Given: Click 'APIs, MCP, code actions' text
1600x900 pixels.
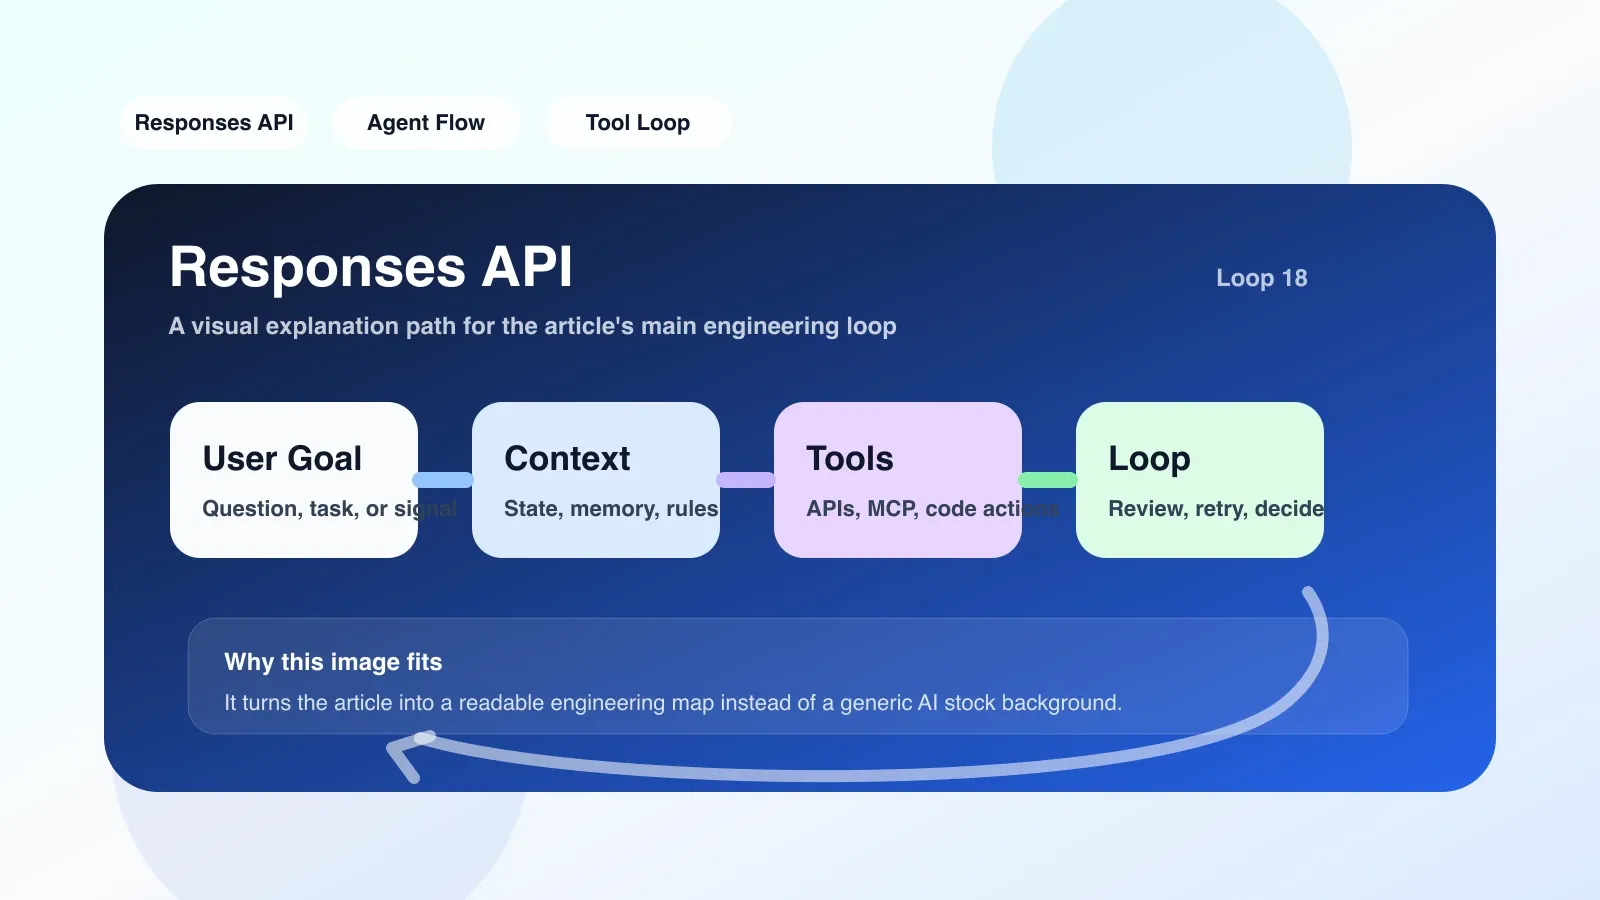Looking at the screenshot, I should 932,509.
